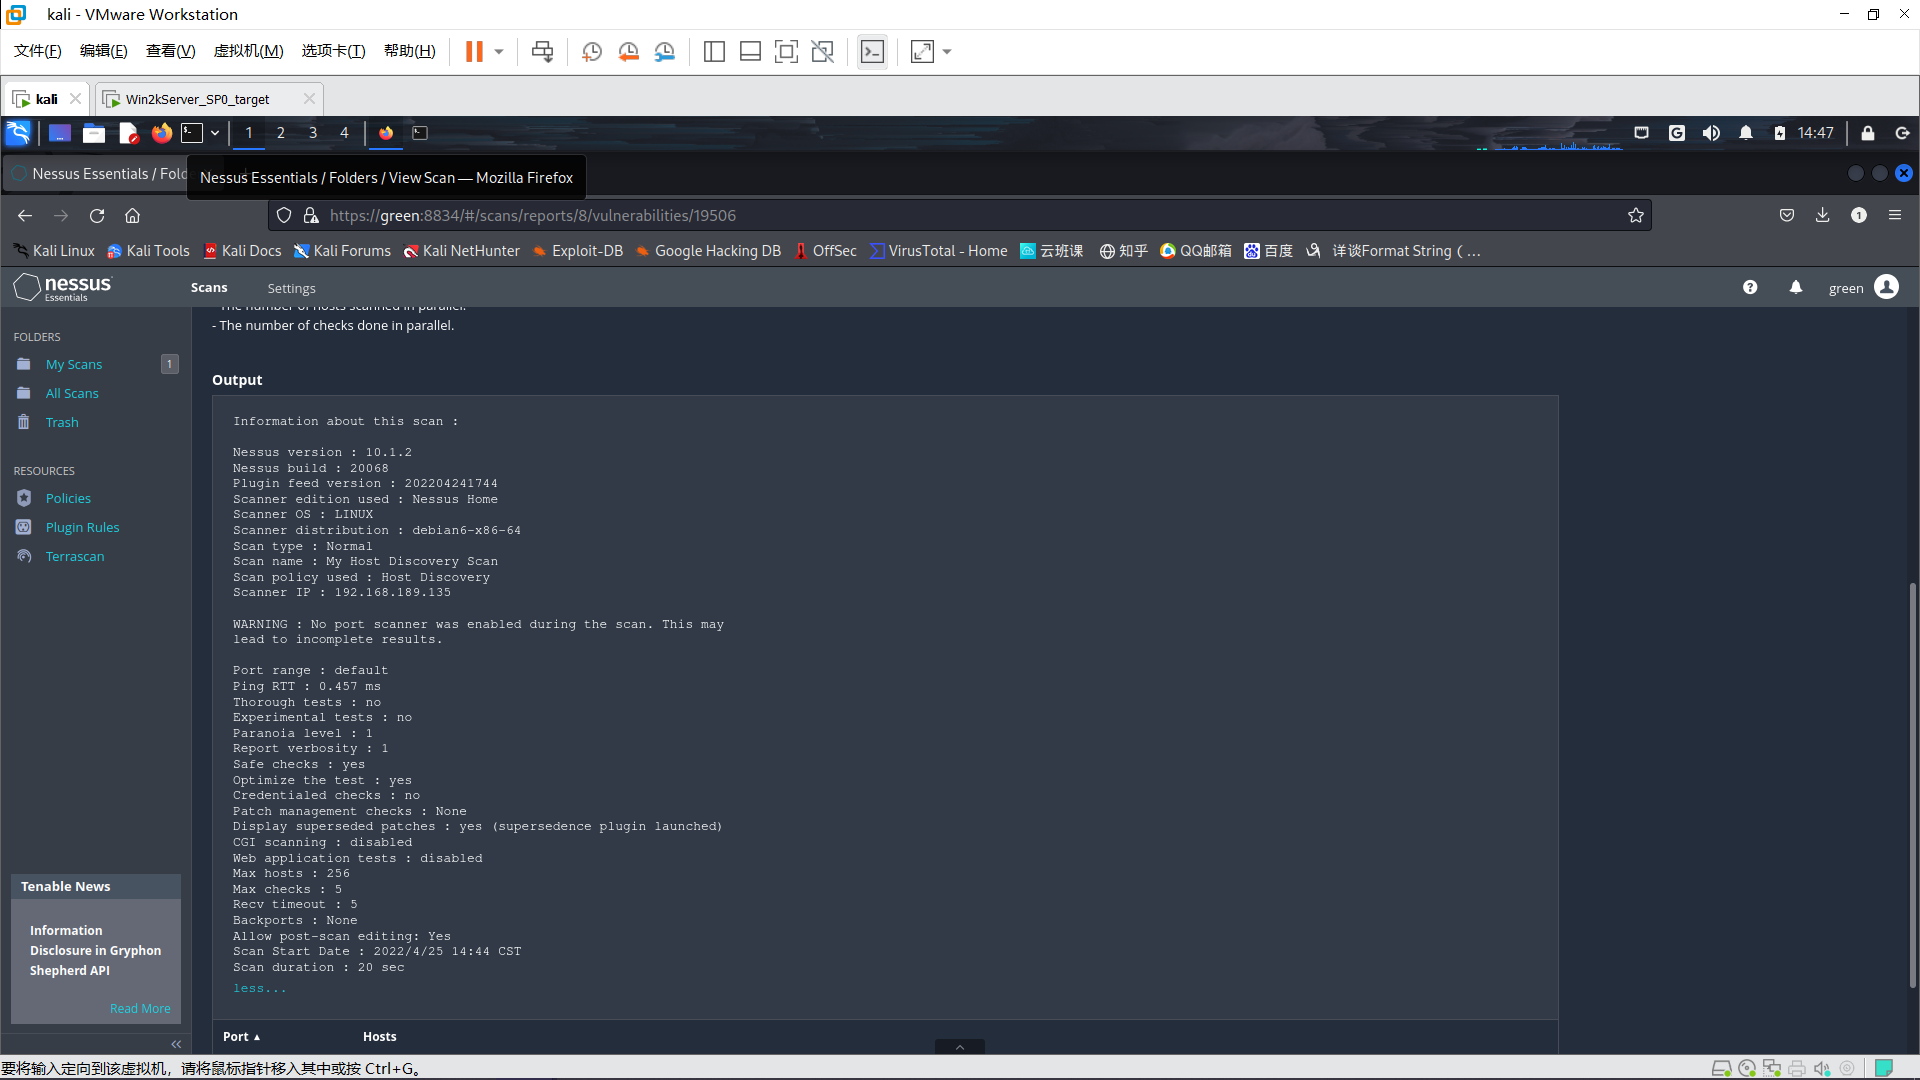Open the My Scans folder
1920x1080 pixels.
click(x=73, y=363)
